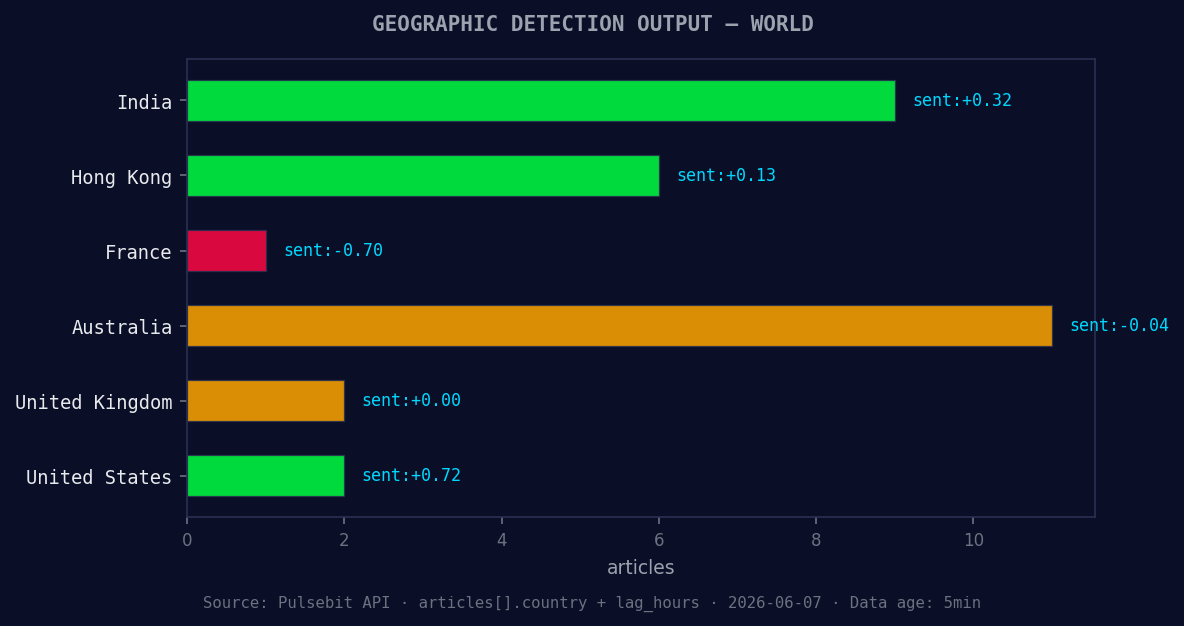Image resolution: width=1184 pixels, height=626 pixels.
Task: Click the x-axis tick label 2
Action: click(344, 541)
